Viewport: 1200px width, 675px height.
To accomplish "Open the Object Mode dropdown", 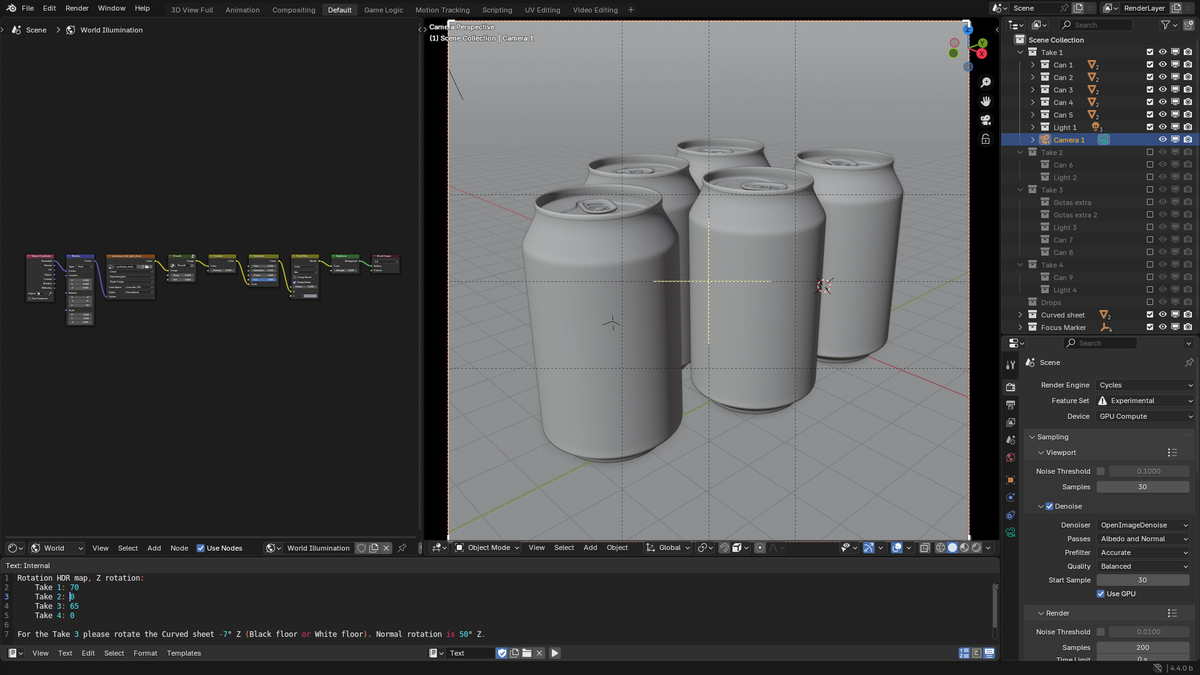I will coord(489,548).
